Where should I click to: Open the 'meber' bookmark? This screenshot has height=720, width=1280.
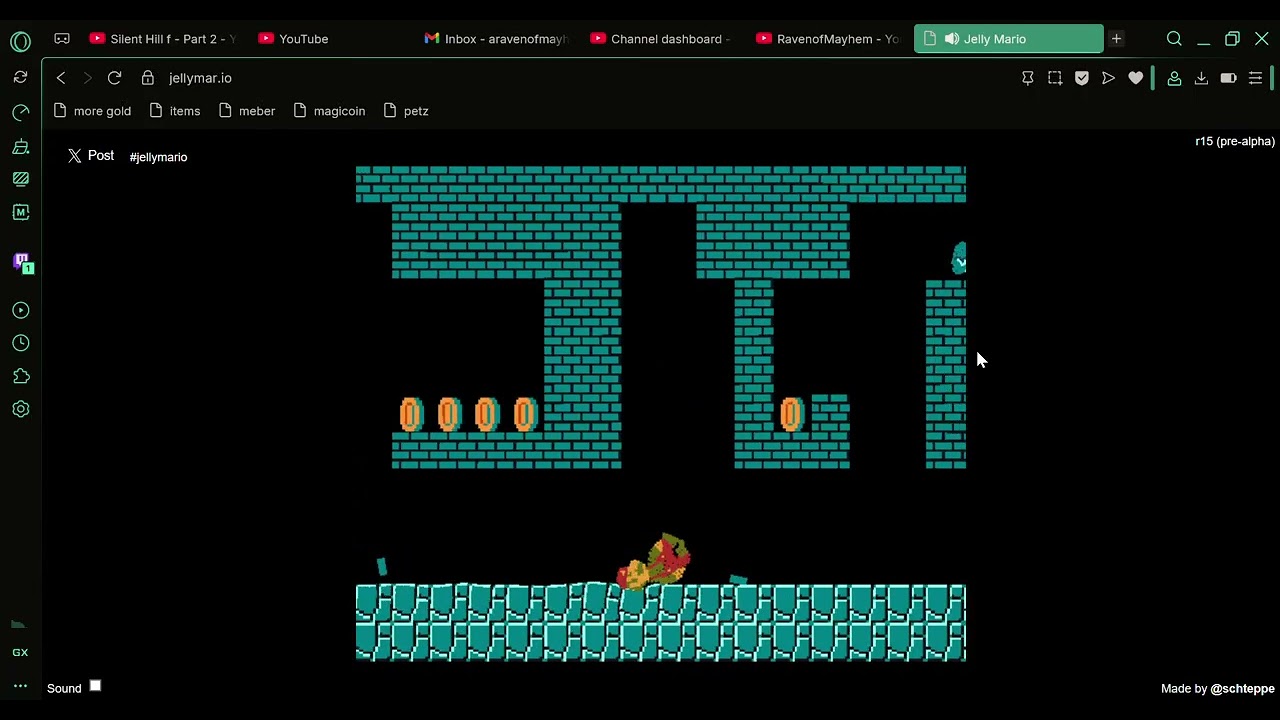[246, 111]
